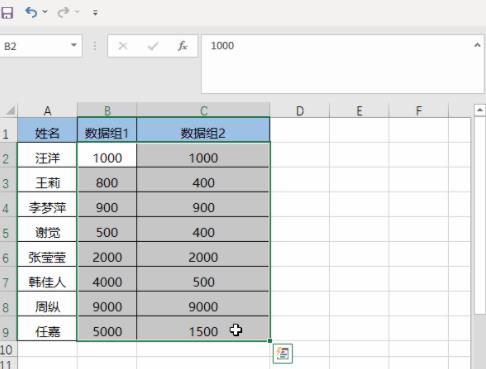Click the Save icon in quick access toolbar
The height and width of the screenshot is (369, 486).
(7, 13)
